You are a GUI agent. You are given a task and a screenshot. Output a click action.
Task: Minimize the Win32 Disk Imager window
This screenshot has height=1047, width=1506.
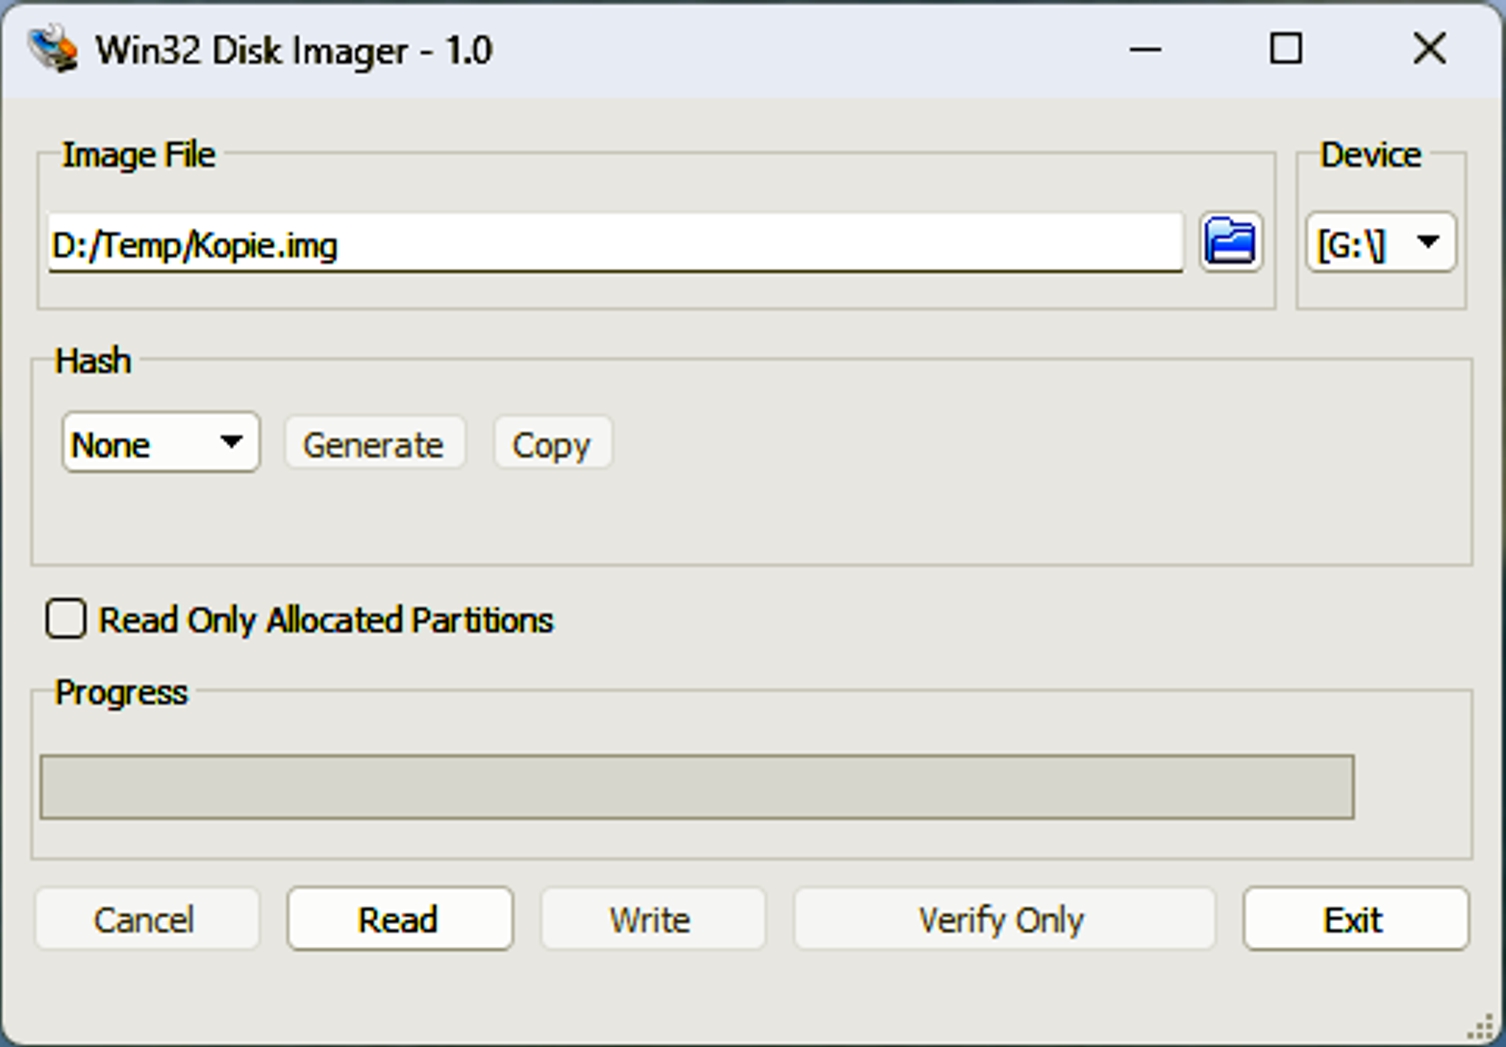point(1145,49)
